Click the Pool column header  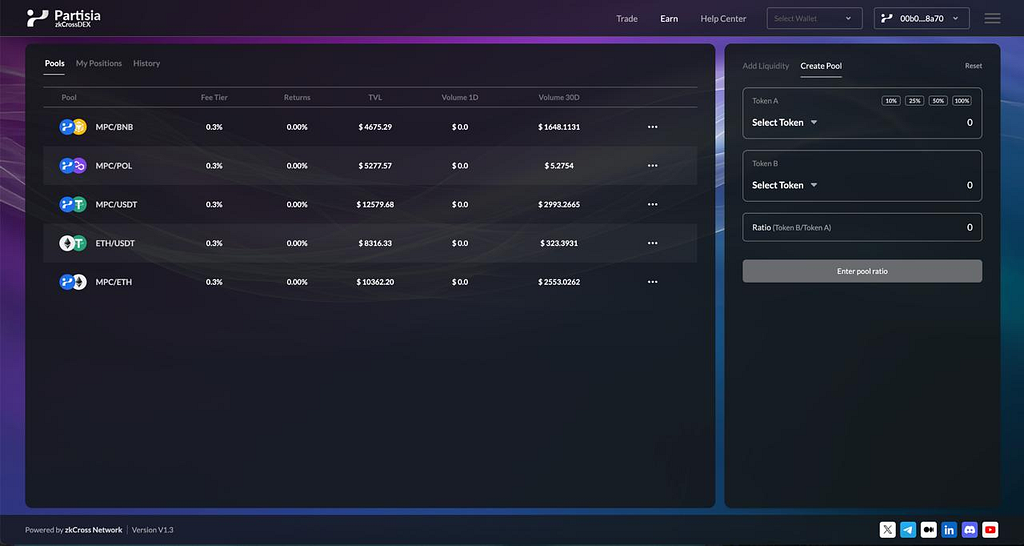69,97
